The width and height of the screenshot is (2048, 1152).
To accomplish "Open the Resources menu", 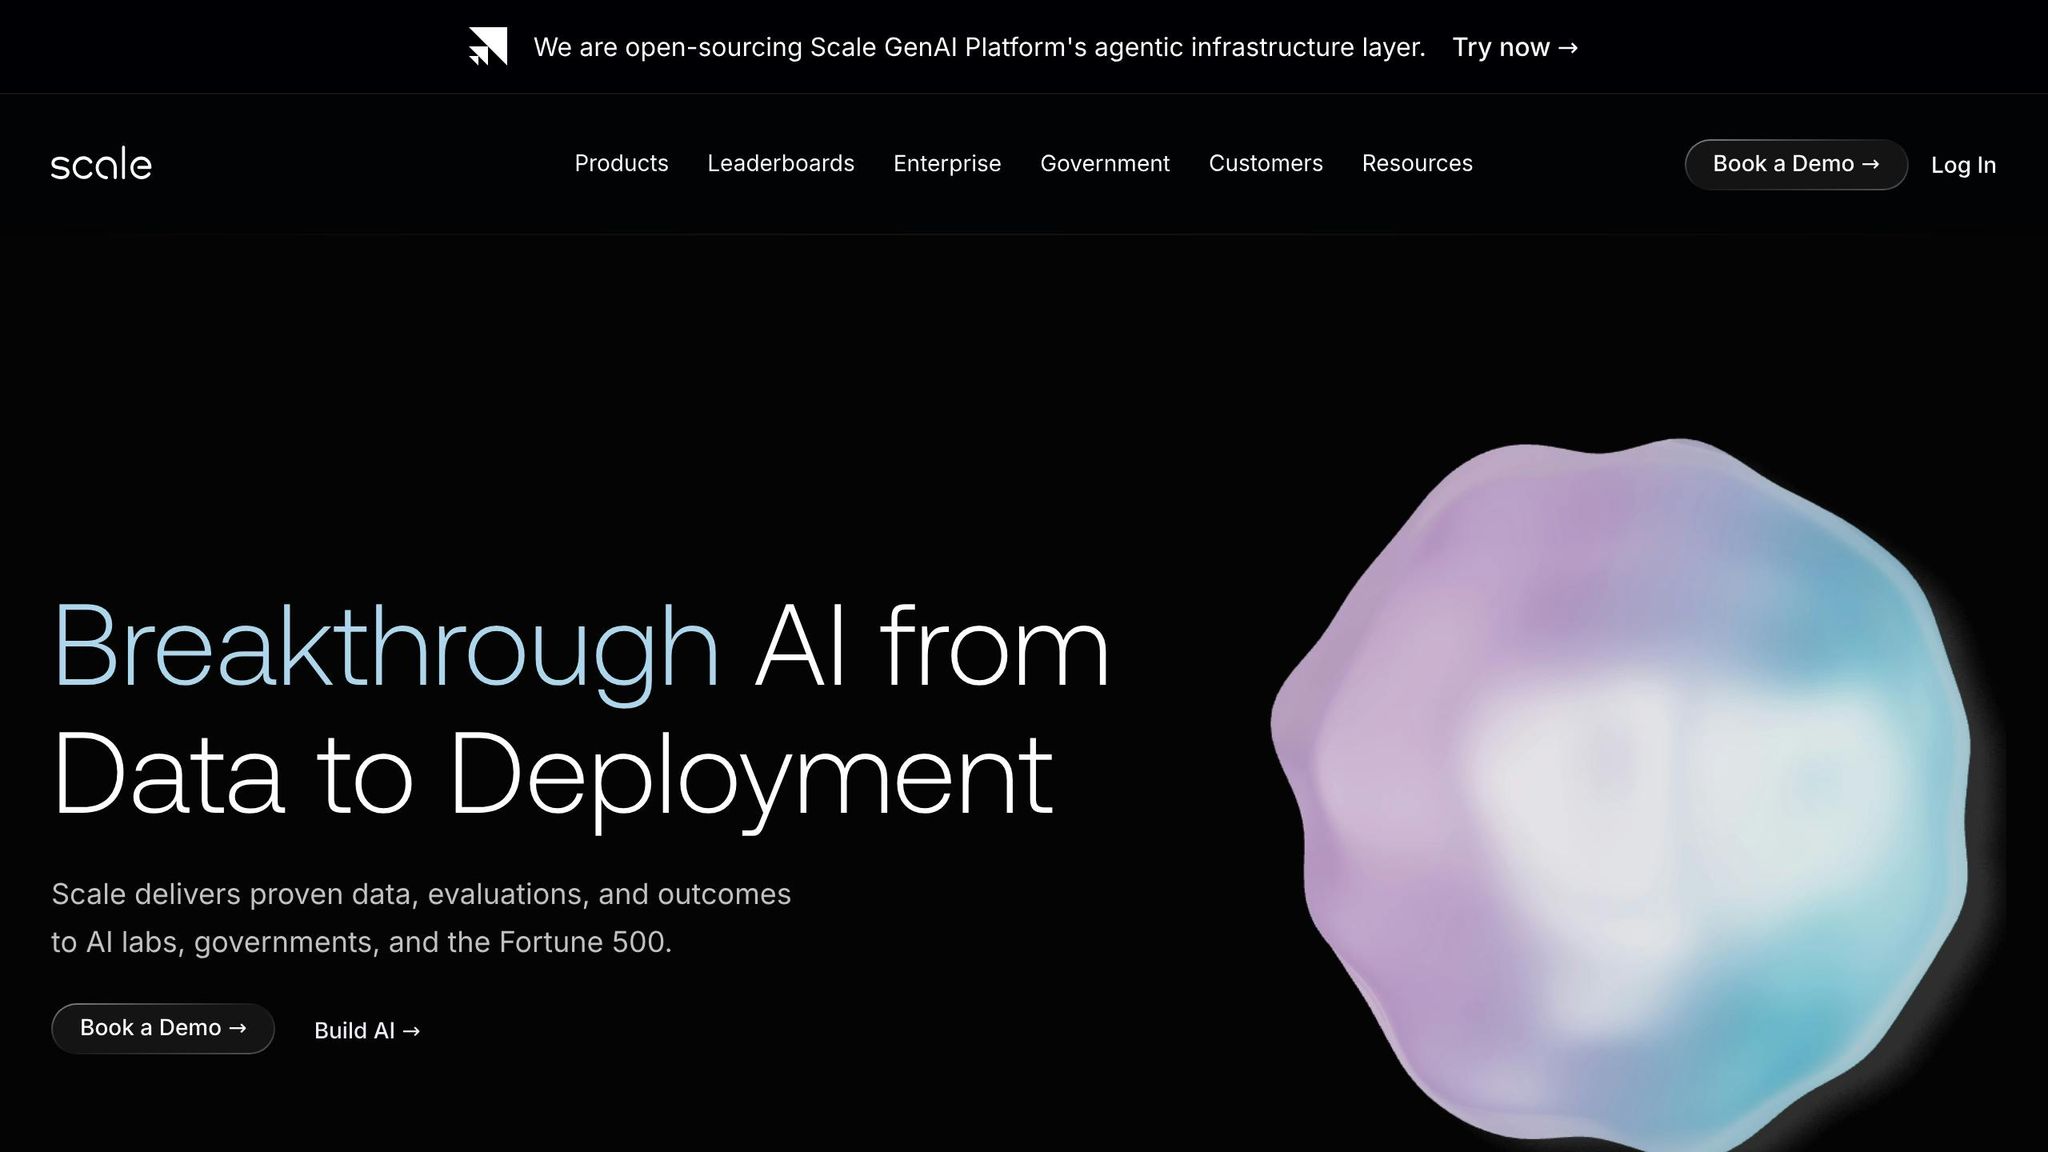I will pyautogui.click(x=1417, y=163).
